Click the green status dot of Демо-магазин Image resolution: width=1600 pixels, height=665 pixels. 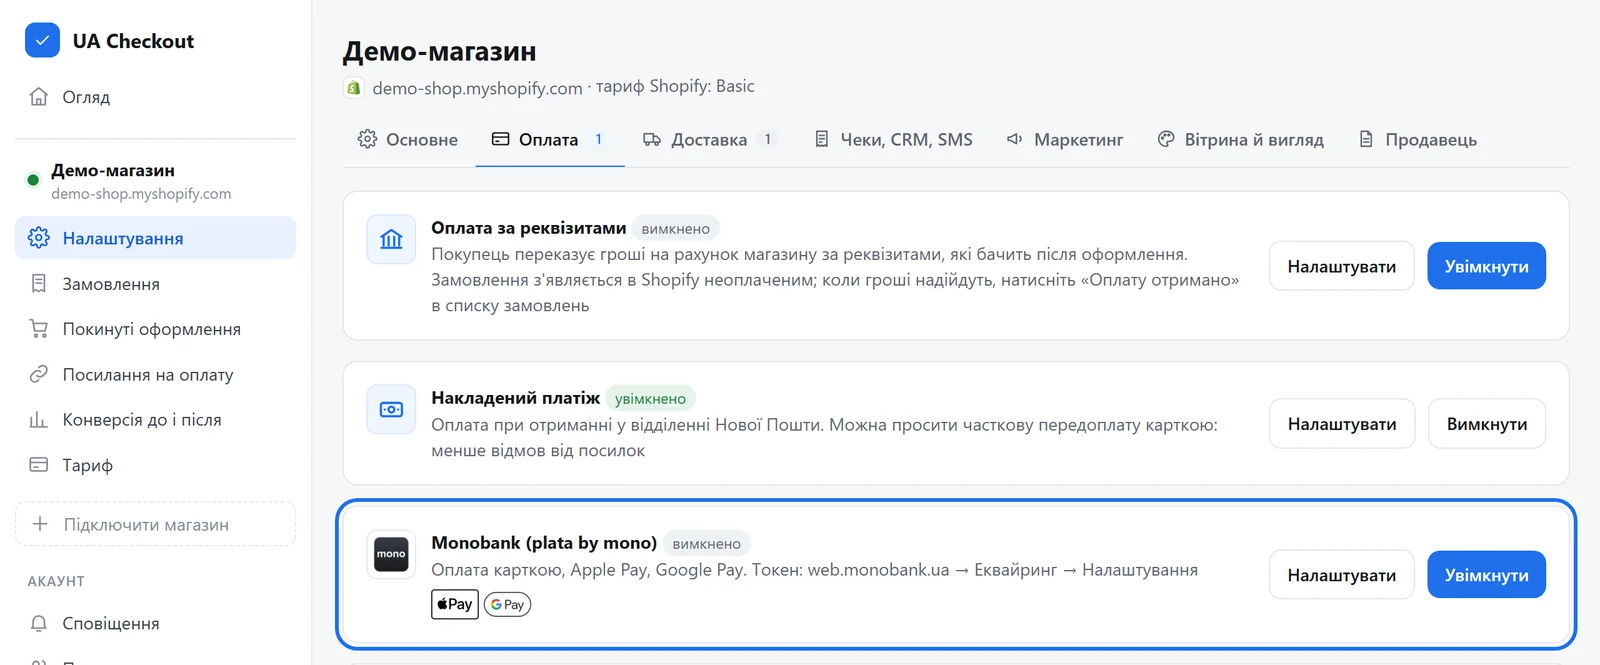point(33,180)
